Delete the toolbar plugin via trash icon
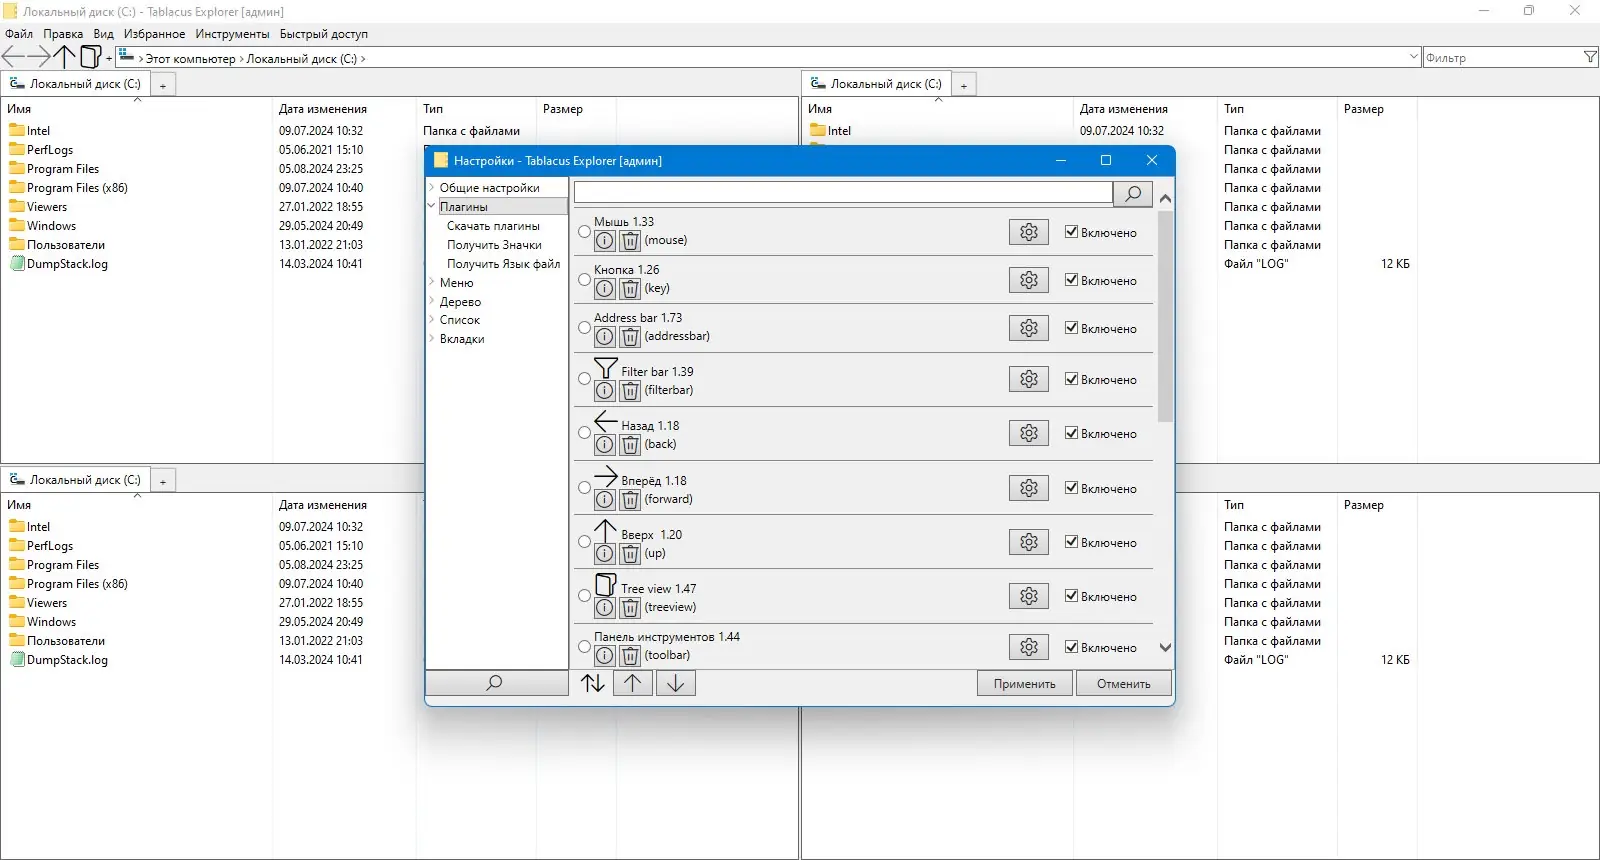Viewport: 1600px width, 860px height. click(630, 656)
